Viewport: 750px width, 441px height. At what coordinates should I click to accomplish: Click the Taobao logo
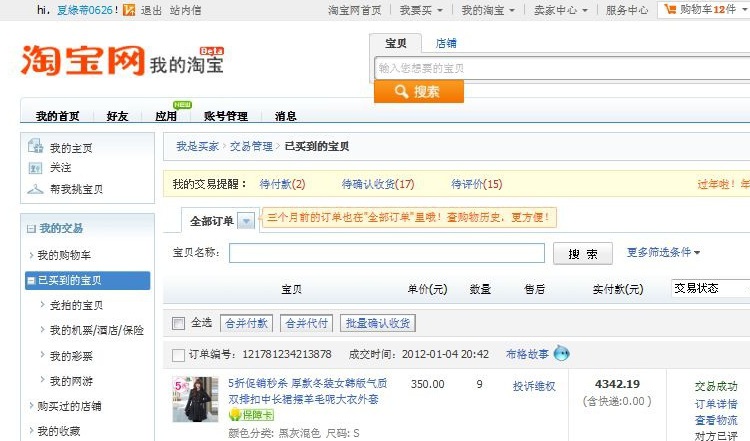point(83,60)
